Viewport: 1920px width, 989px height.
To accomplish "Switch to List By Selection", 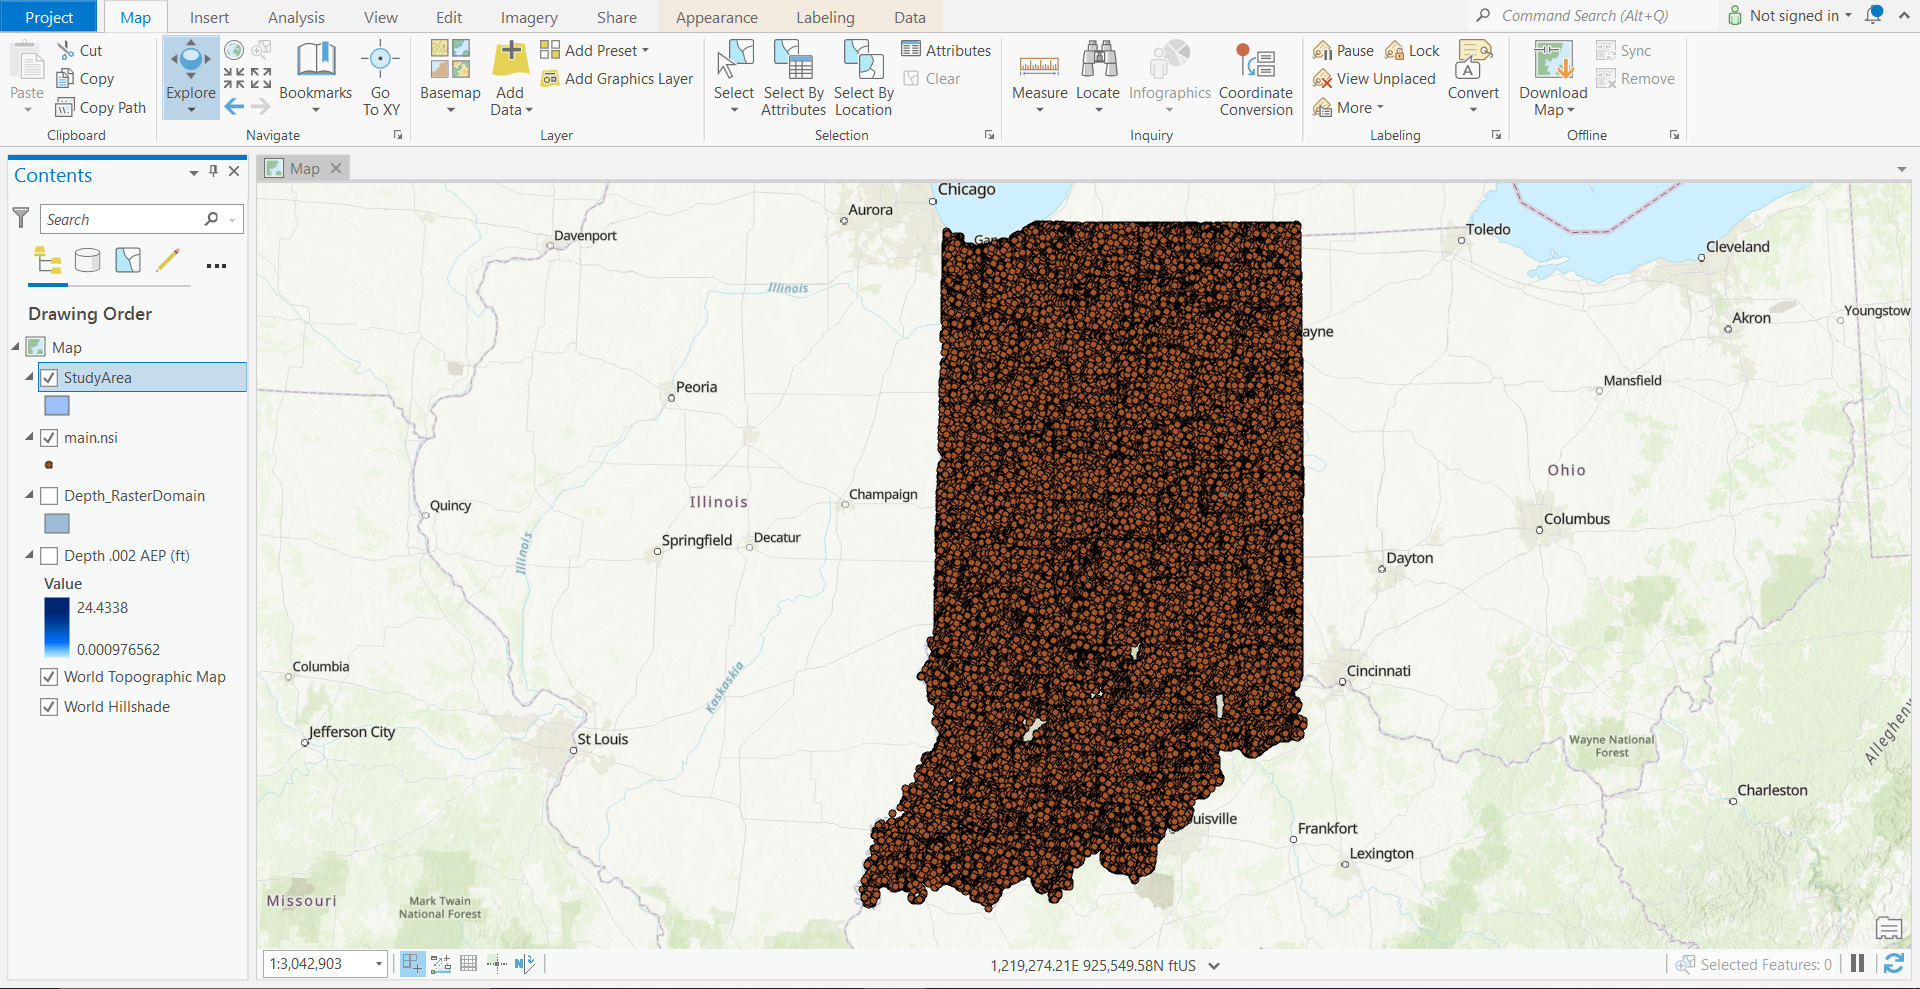I will 128,261.
